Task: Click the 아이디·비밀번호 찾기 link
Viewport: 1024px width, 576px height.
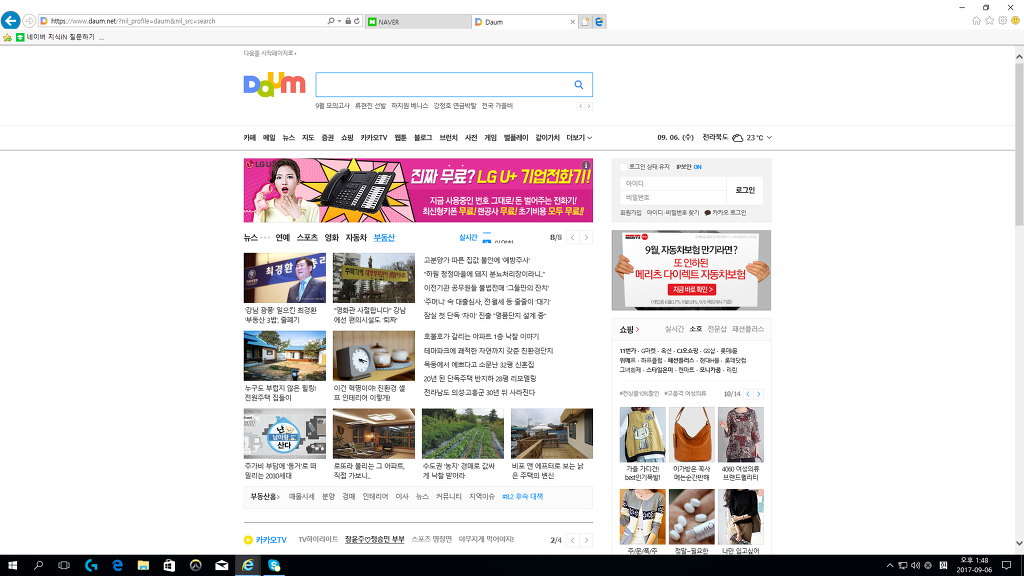Action: [673, 213]
